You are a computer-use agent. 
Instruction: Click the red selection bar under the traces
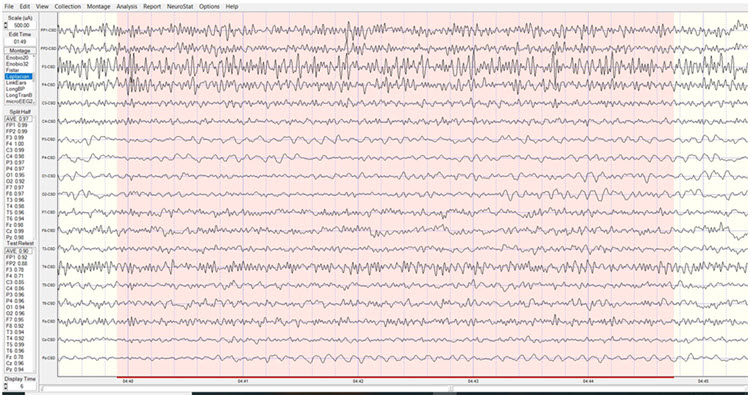[395, 377]
